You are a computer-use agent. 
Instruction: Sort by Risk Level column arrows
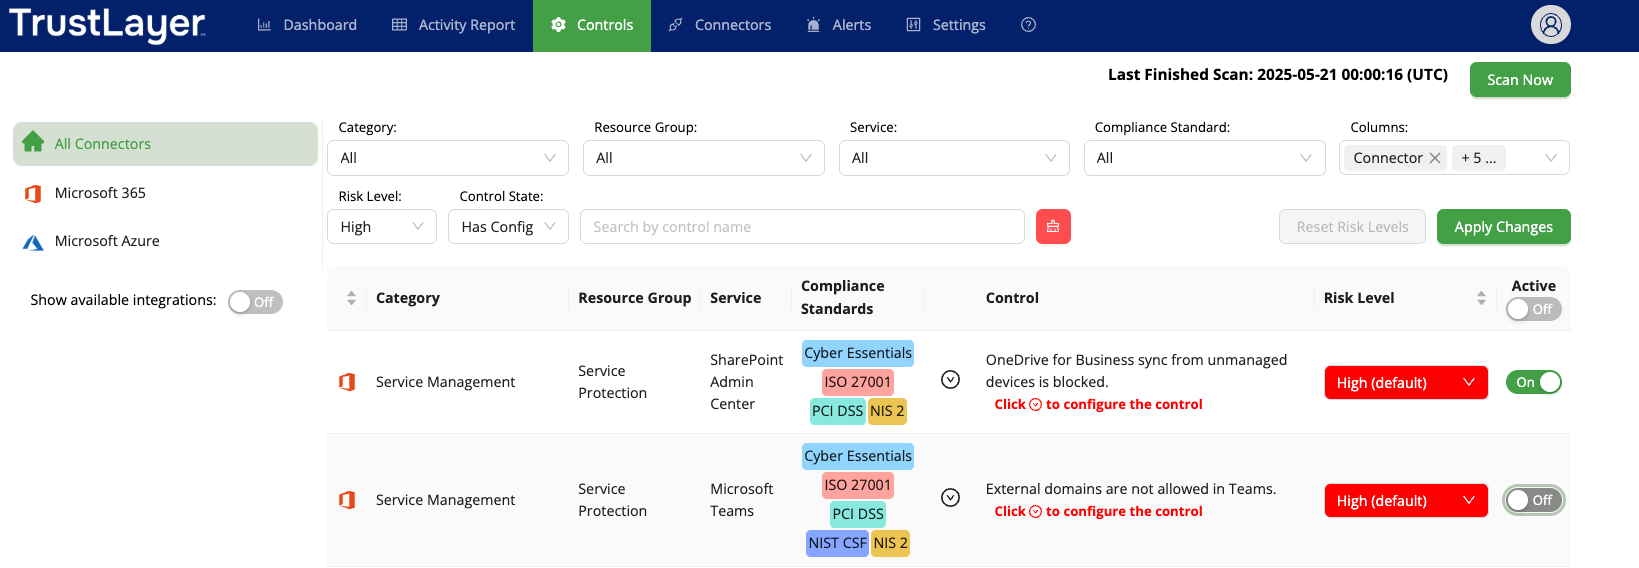pos(1481,298)
